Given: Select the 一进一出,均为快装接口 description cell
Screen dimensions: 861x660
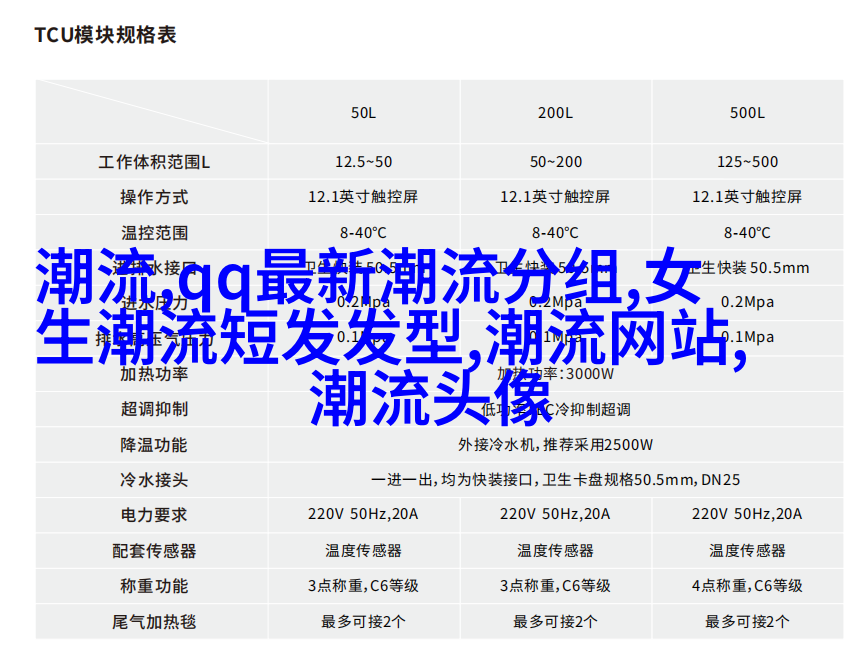Looking at the screenshot, I should click(556, 480).
